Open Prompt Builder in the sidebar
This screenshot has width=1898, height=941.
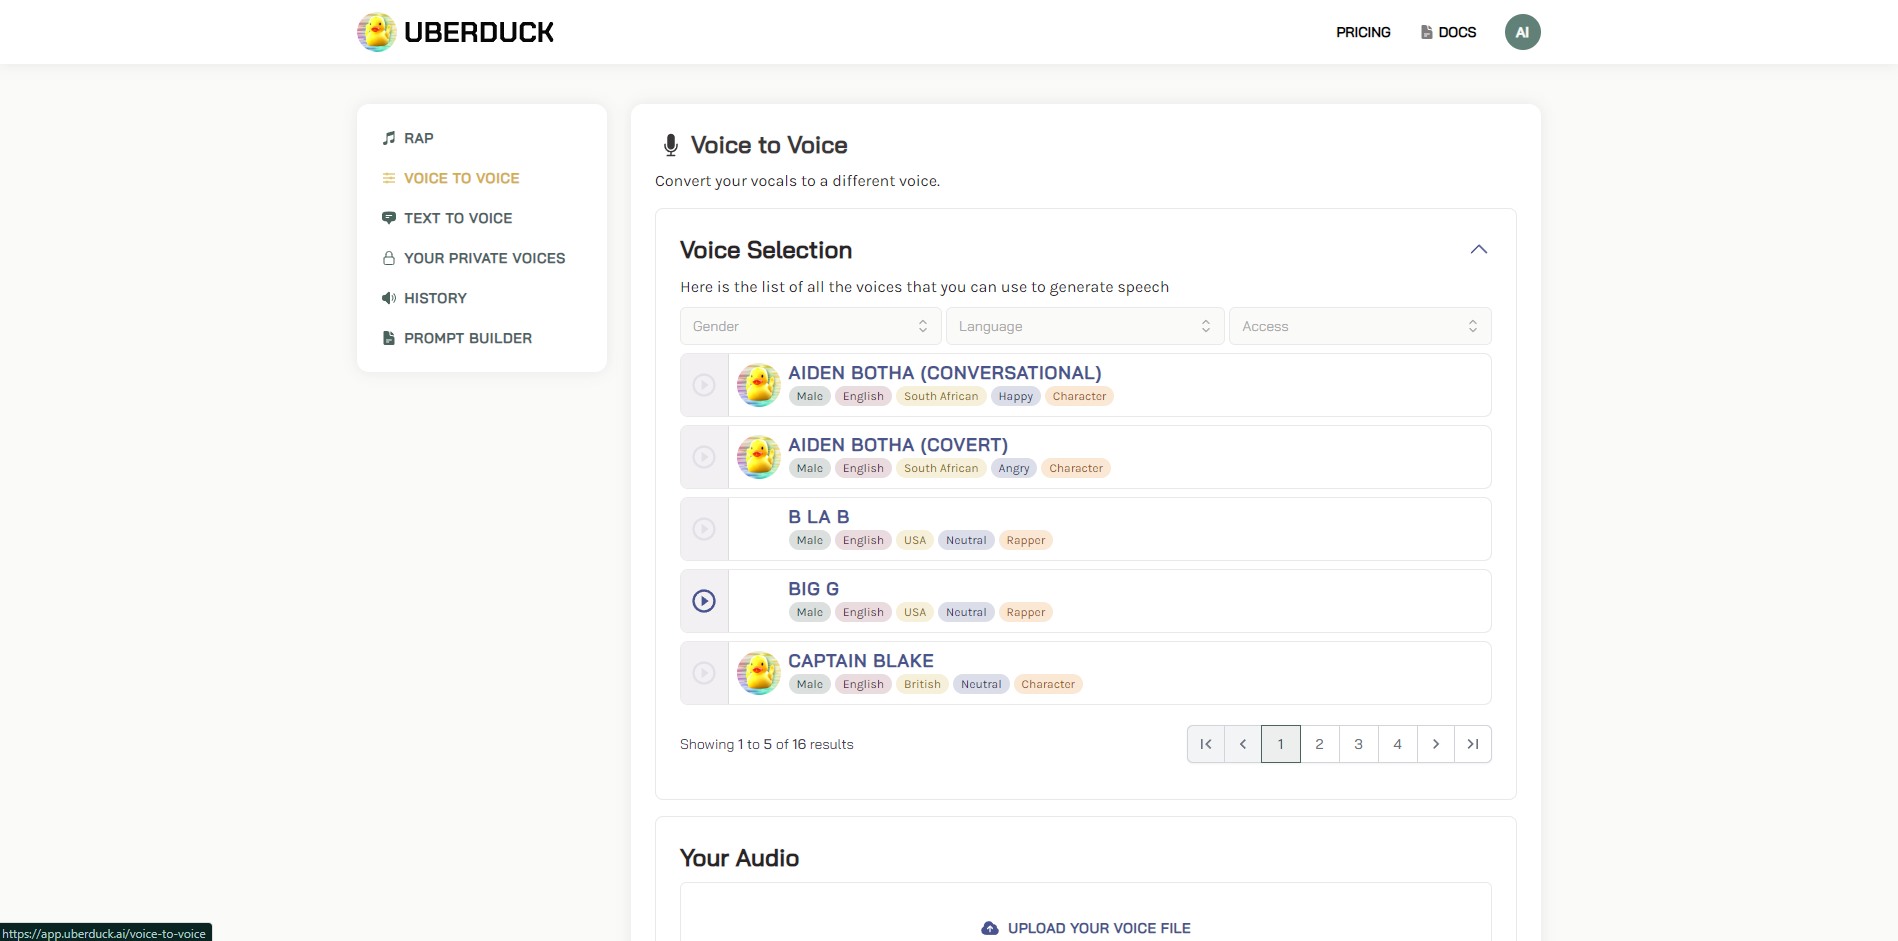[x=468, y=338]
